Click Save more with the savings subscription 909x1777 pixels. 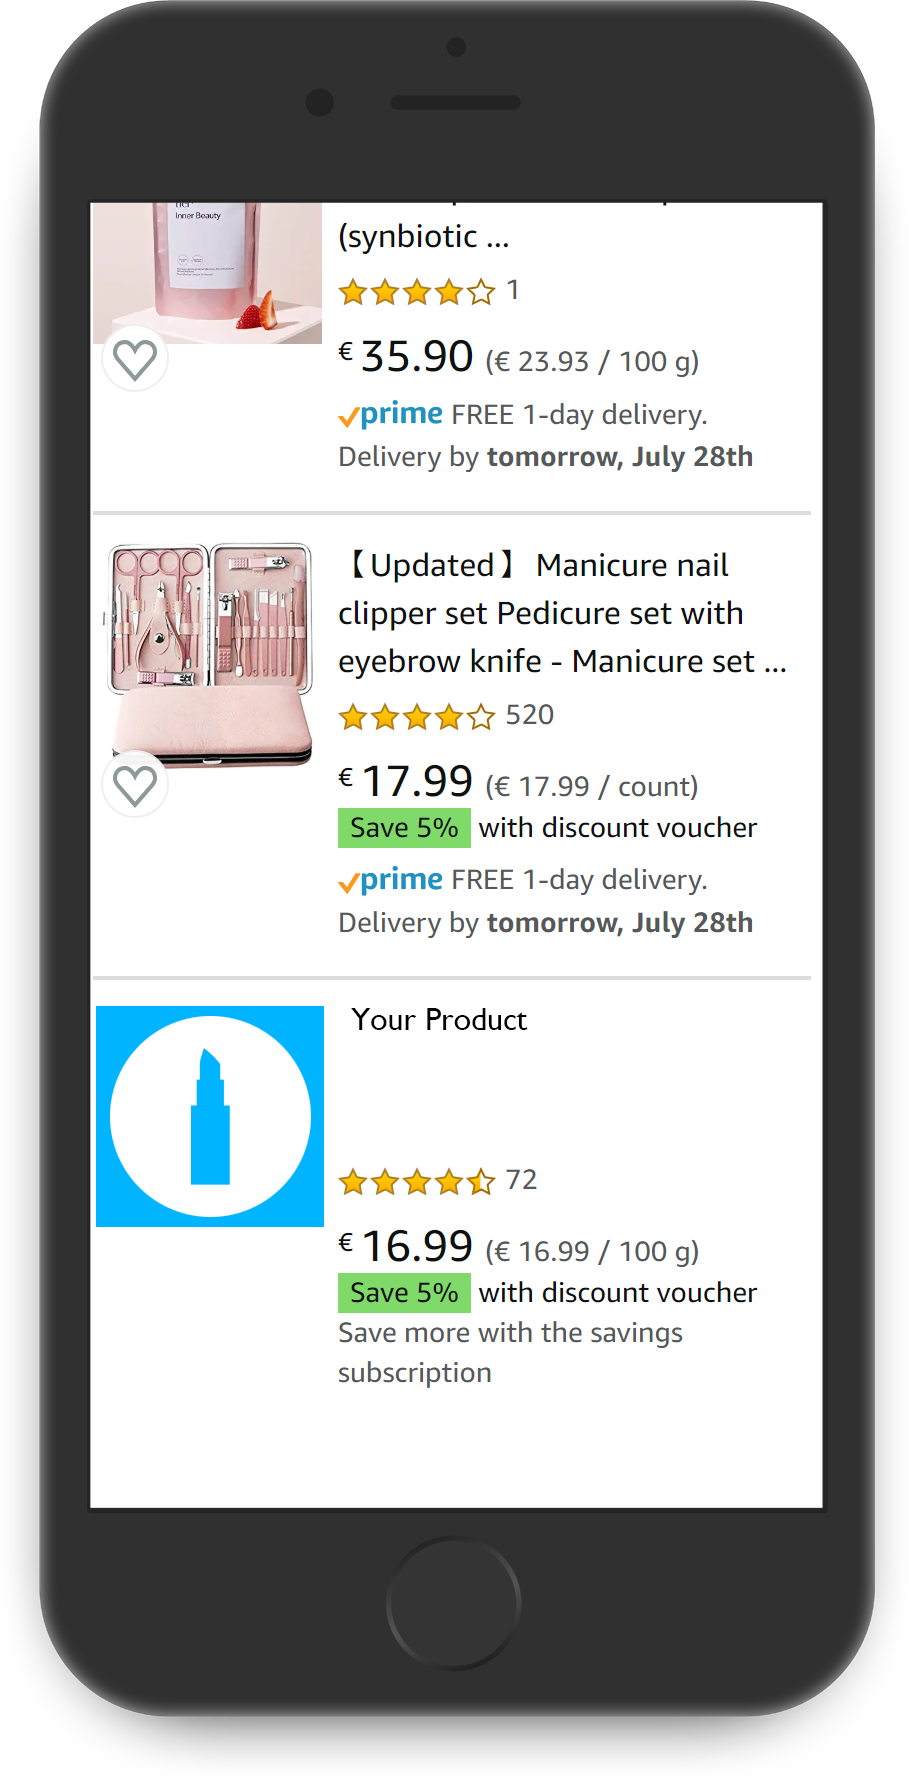[510, 1353]
